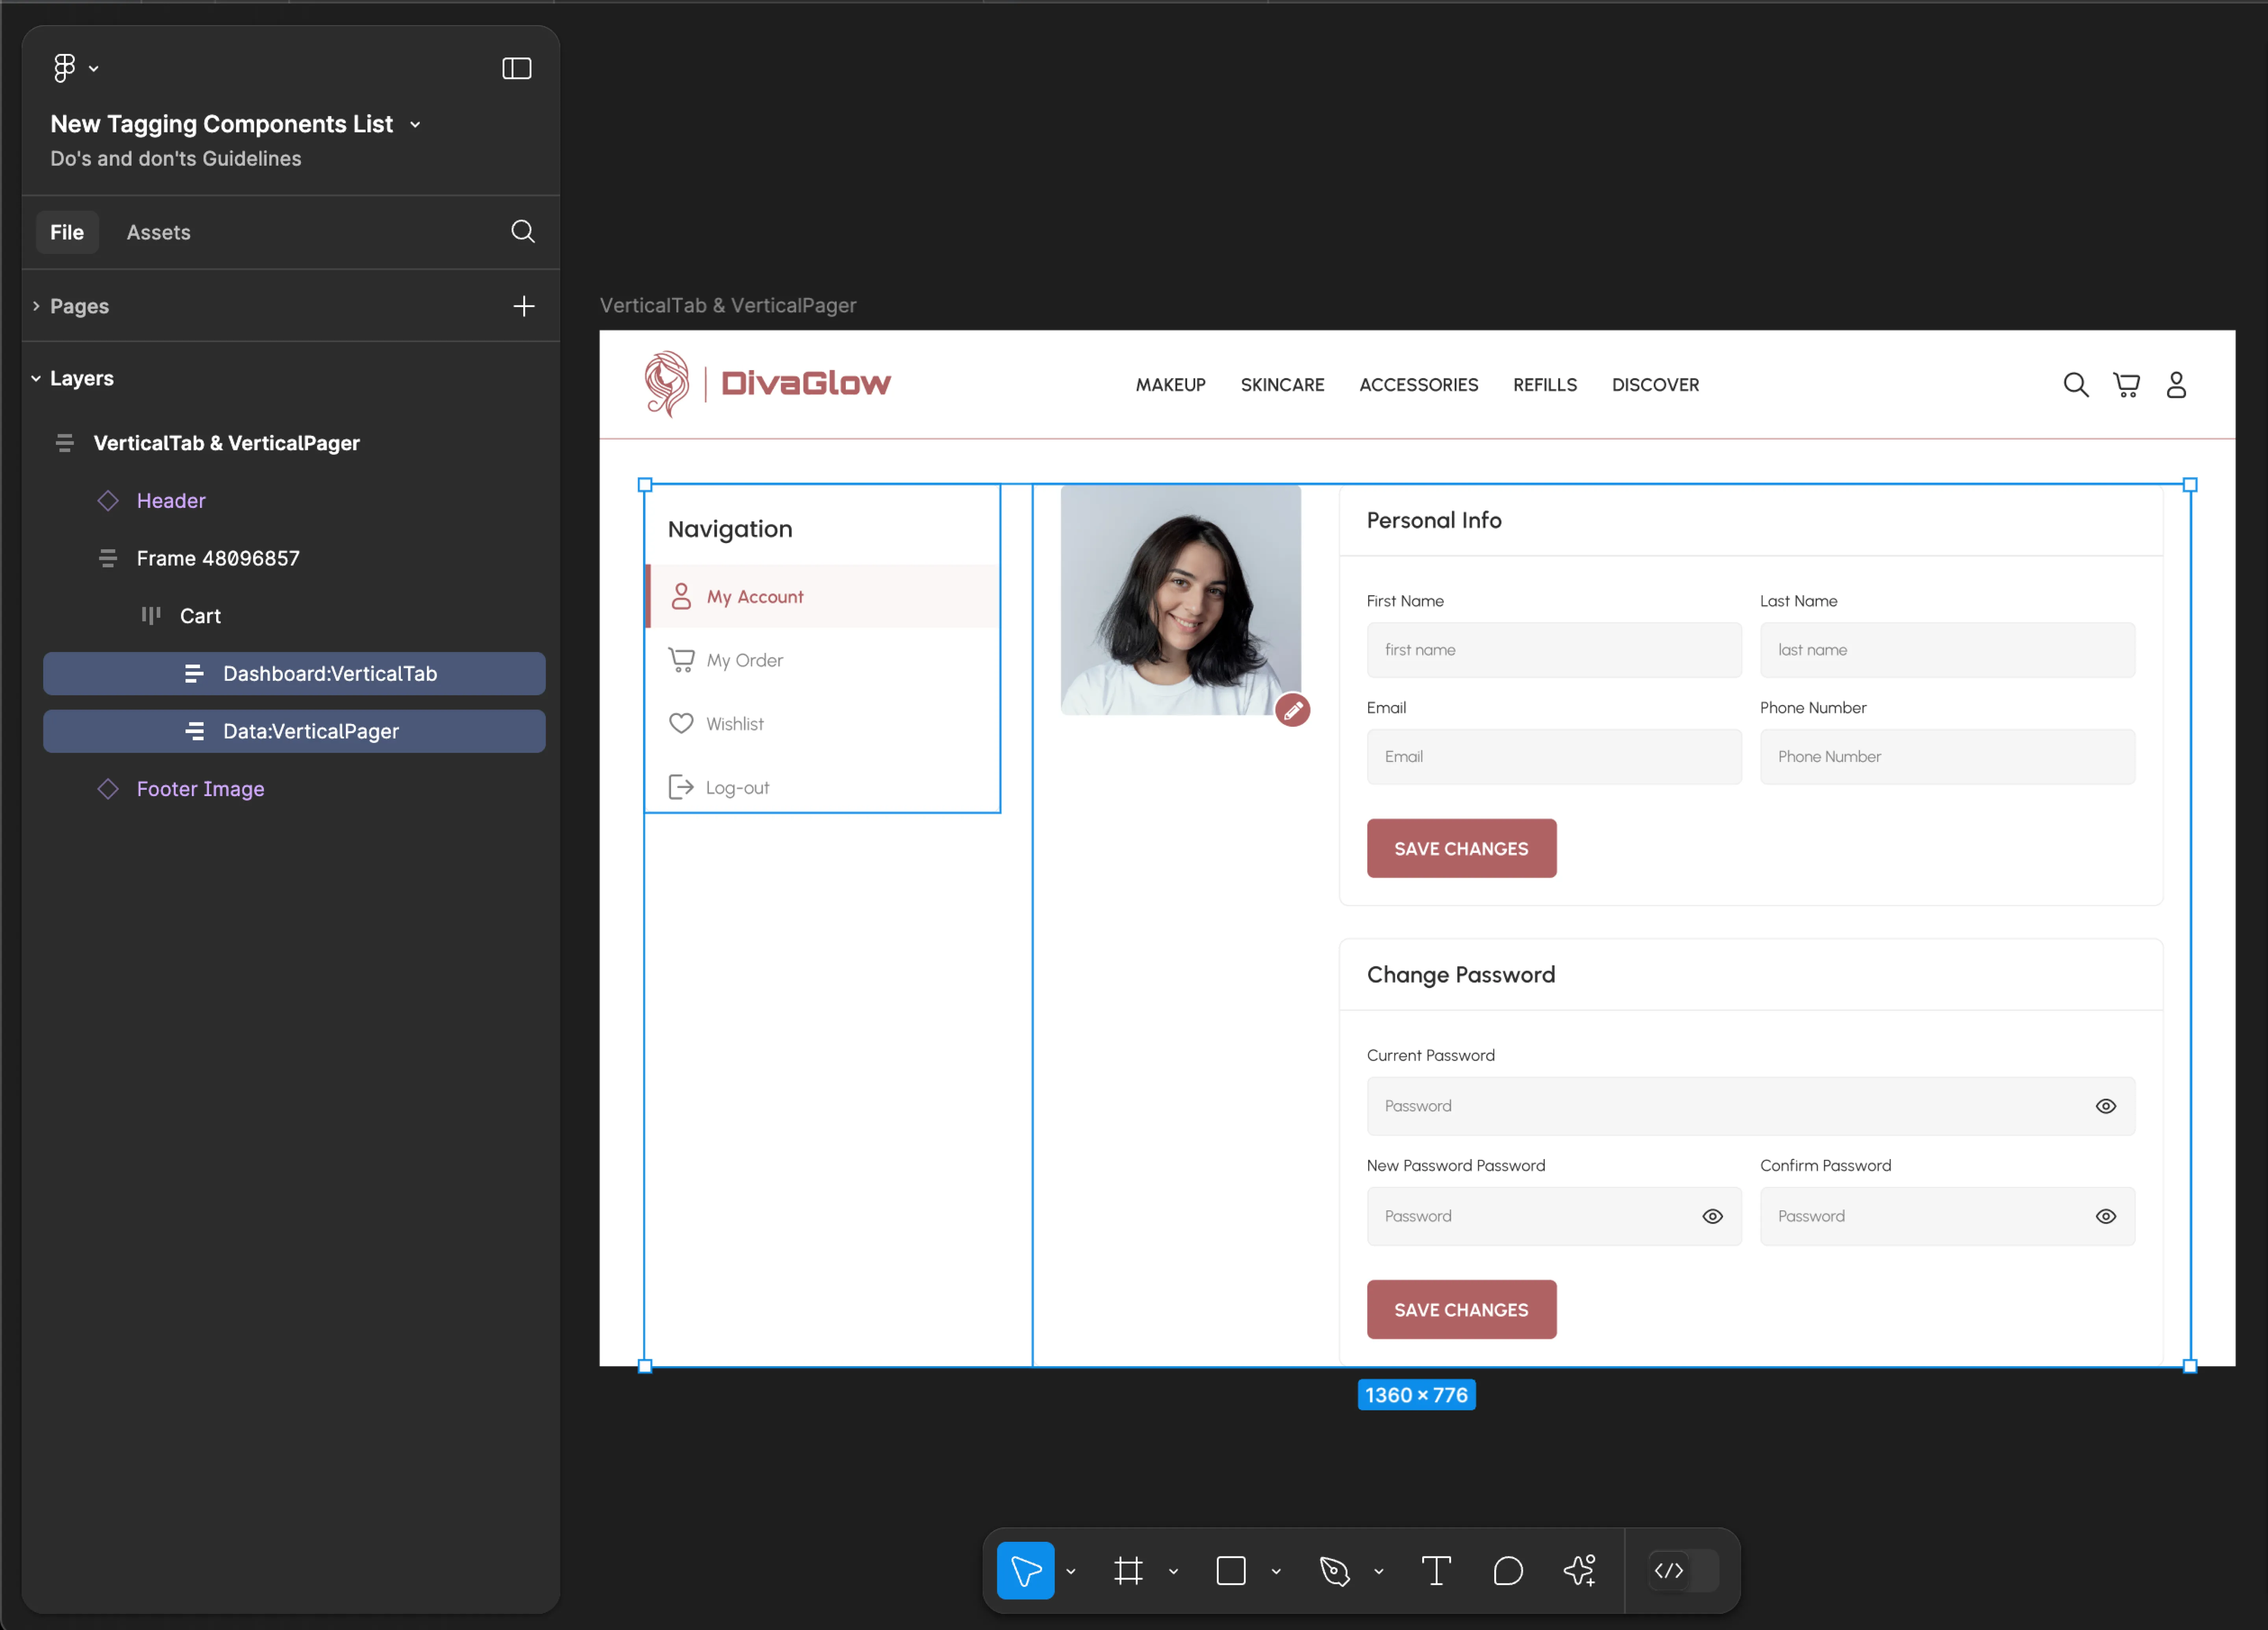
Task: Click the profile photo edit pencil icon
Action: pyautogui.click(x=1294, y=709)
